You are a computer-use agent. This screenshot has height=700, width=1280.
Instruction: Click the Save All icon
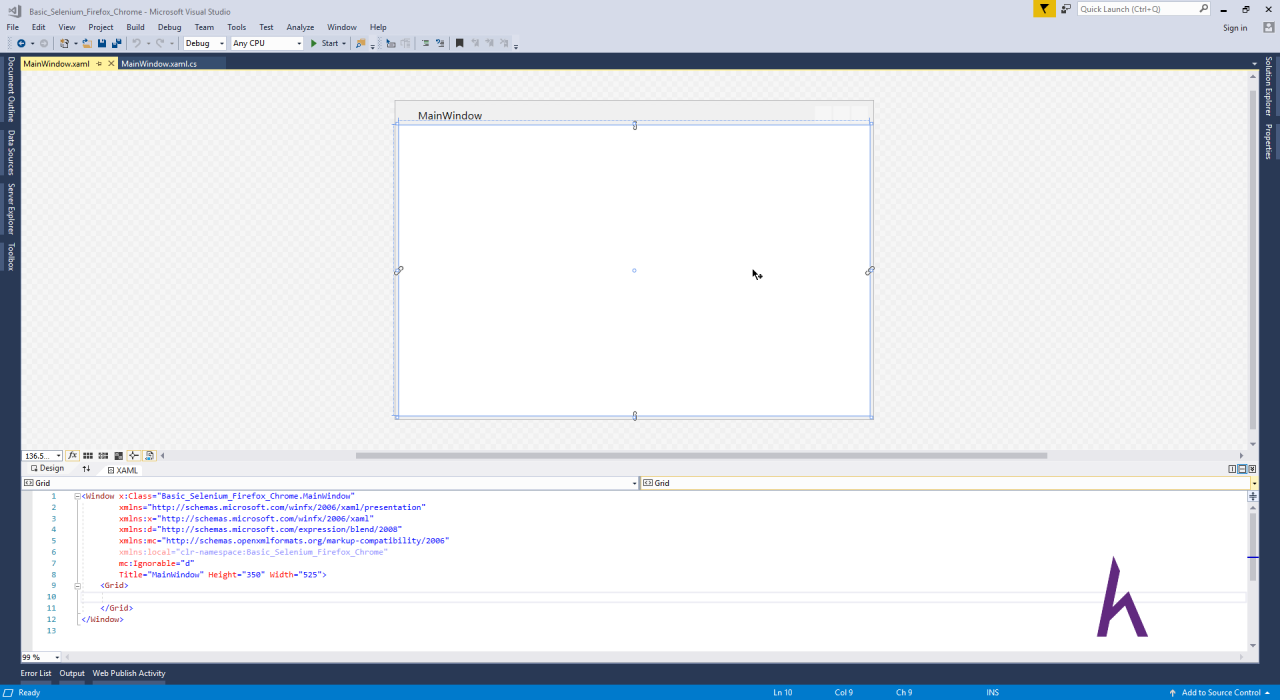tap(117, 43)
